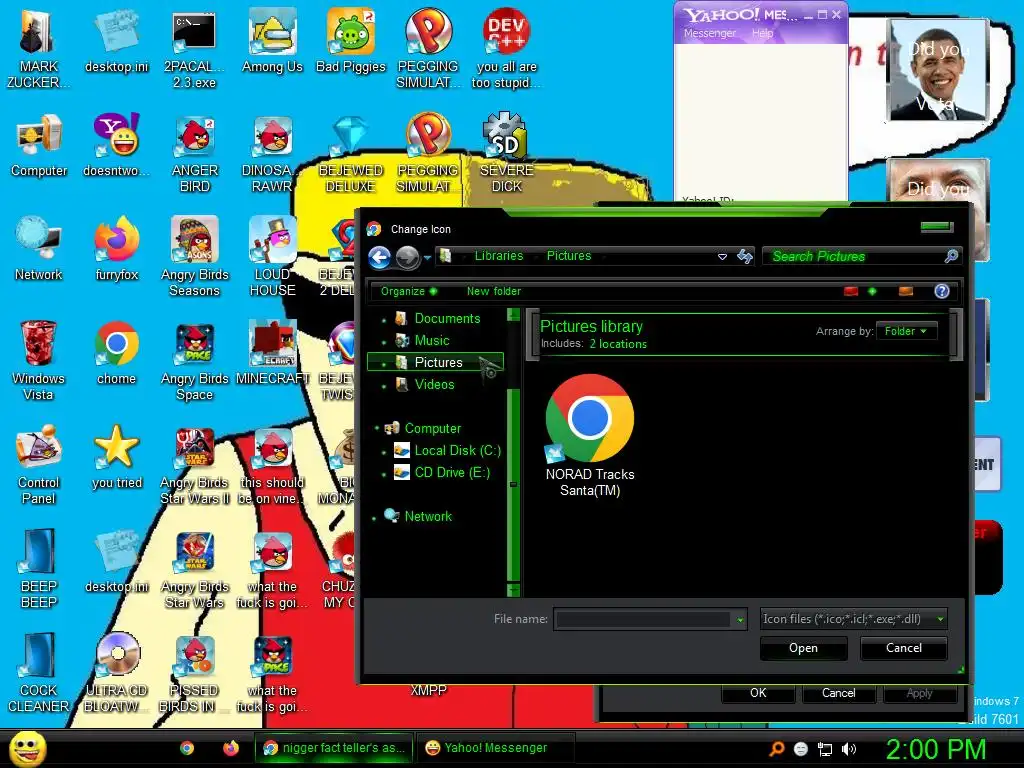This screenshot has width=1024, height=768.
Task: Open recent pages dropdown beside forward arrow
Action: pyautogui.click(x=427, y=257)
